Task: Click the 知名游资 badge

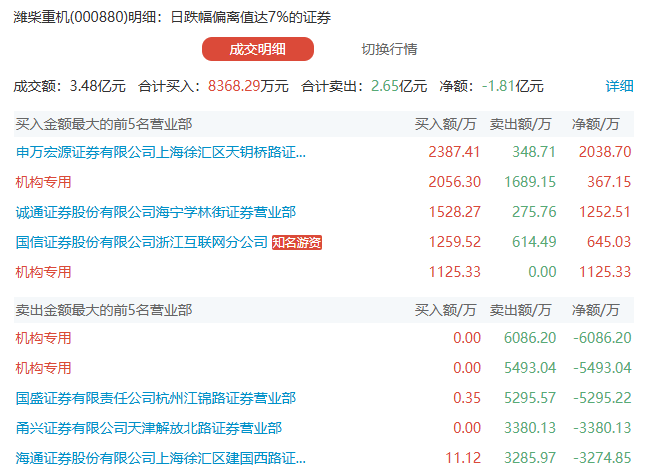Action: (297, 242)
